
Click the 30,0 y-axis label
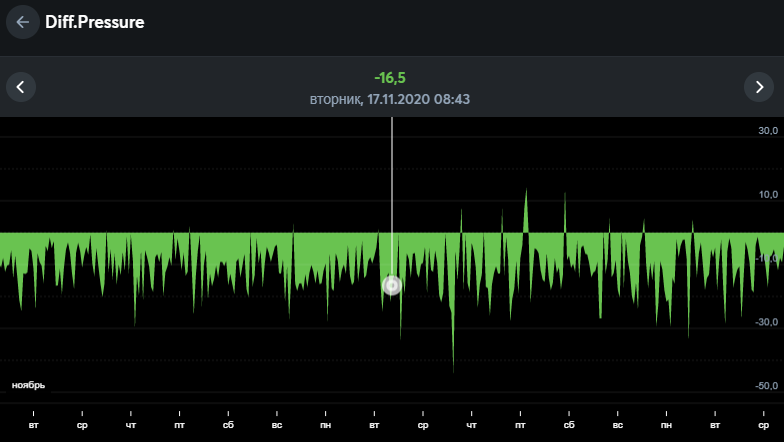[x=768, y=130]
